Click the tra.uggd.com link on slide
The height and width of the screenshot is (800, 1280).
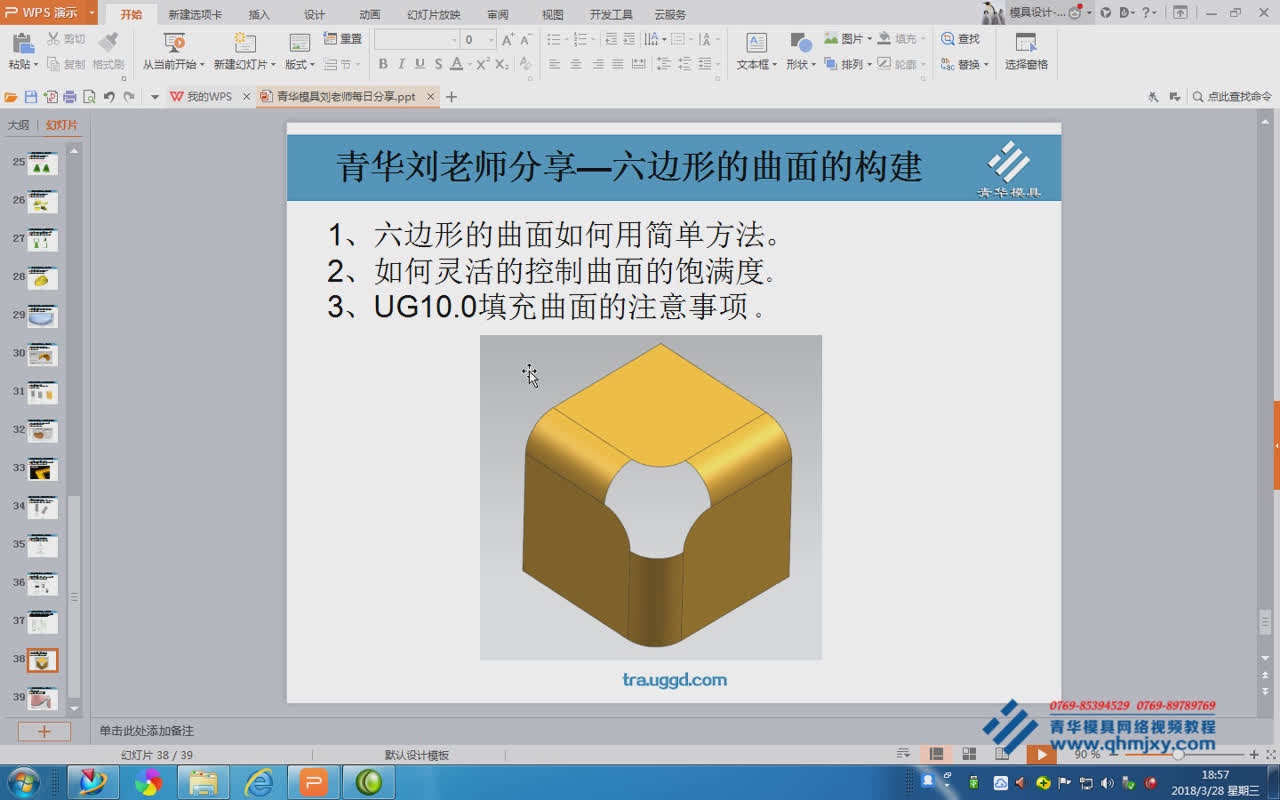(x=674, y=680)
